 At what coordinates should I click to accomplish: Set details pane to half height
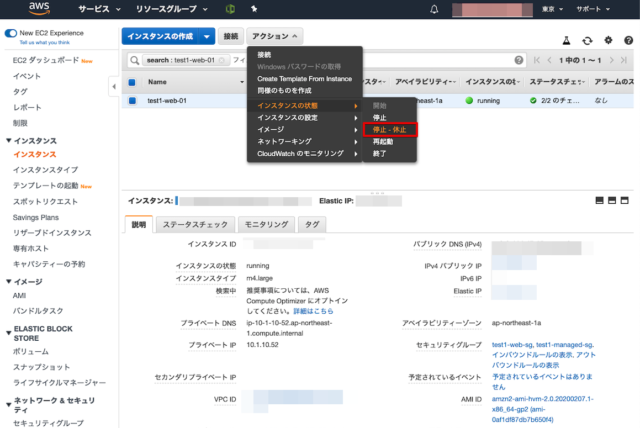click(x=612, y=200)
